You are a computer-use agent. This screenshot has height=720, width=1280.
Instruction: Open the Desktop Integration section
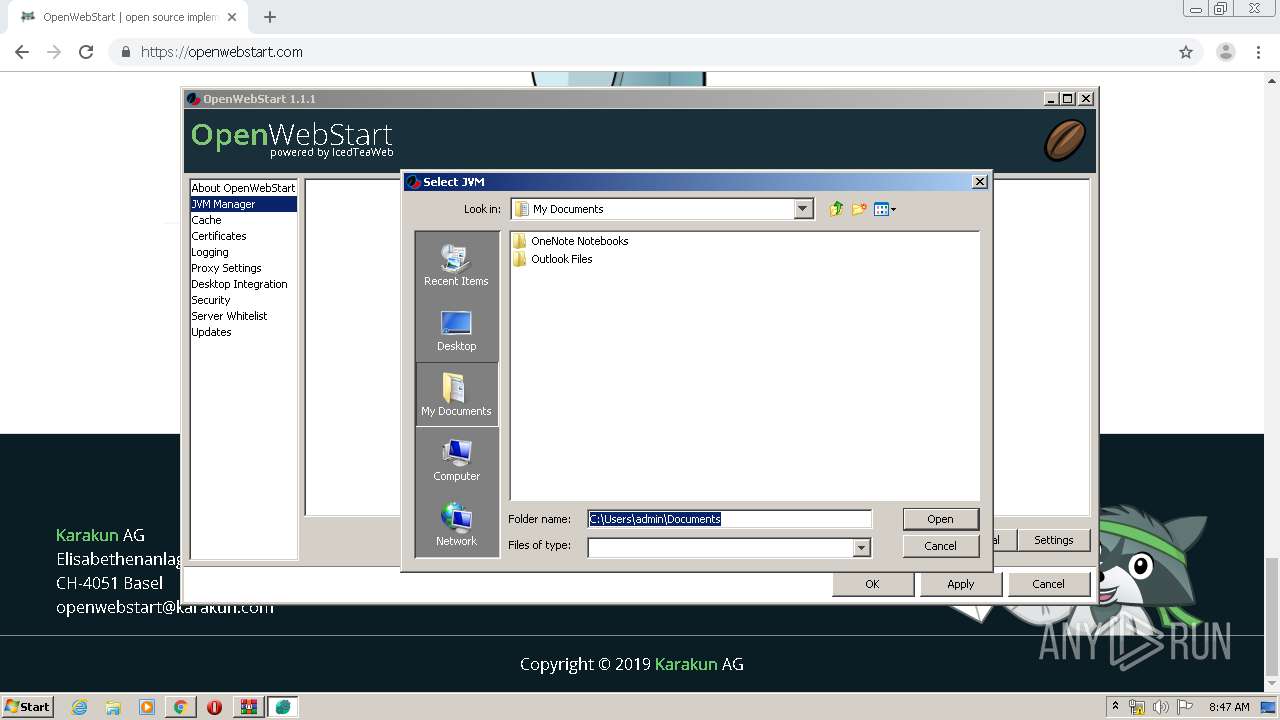click(243, 284)
